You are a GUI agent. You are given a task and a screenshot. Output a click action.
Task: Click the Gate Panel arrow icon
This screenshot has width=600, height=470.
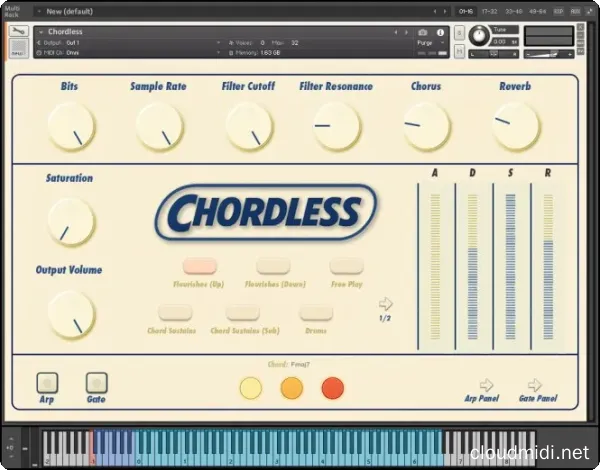[x=535, y=385]
